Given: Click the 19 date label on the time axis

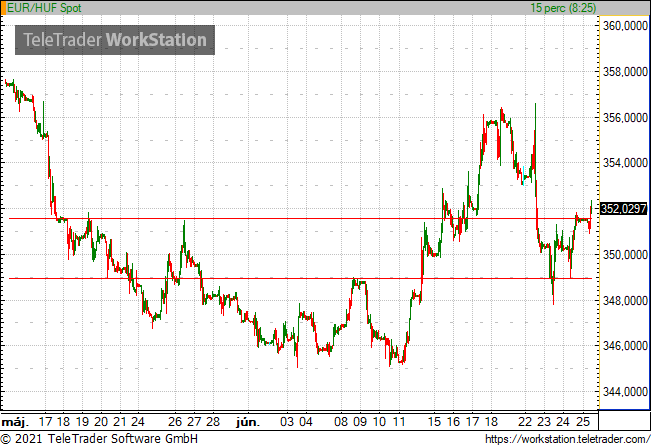Looking at the screenshot, I should [x=82, y=422].
